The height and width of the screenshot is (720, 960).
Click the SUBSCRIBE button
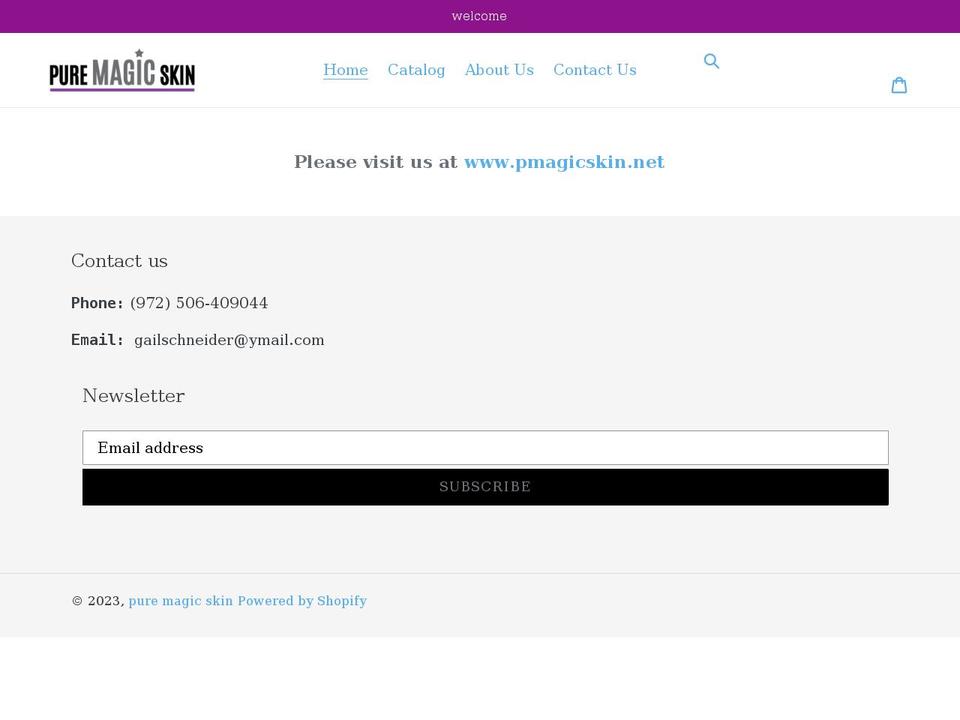tap(486, 487)
